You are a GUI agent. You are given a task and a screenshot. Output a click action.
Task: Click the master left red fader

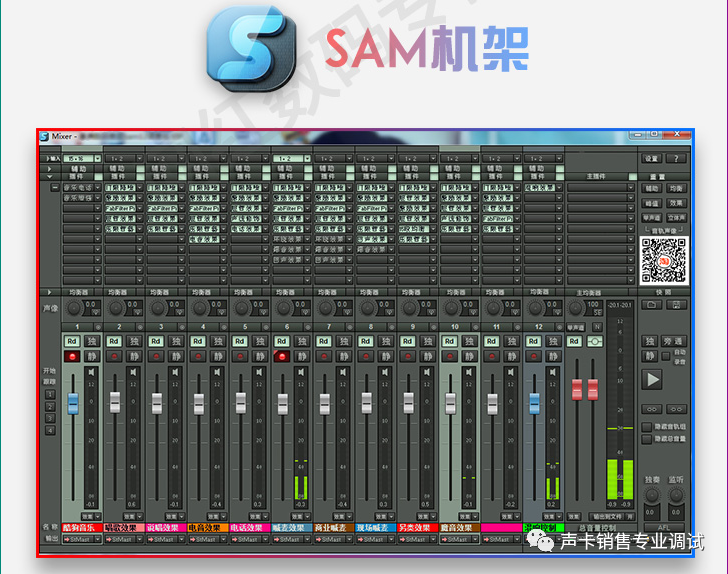tap(577, 389)
